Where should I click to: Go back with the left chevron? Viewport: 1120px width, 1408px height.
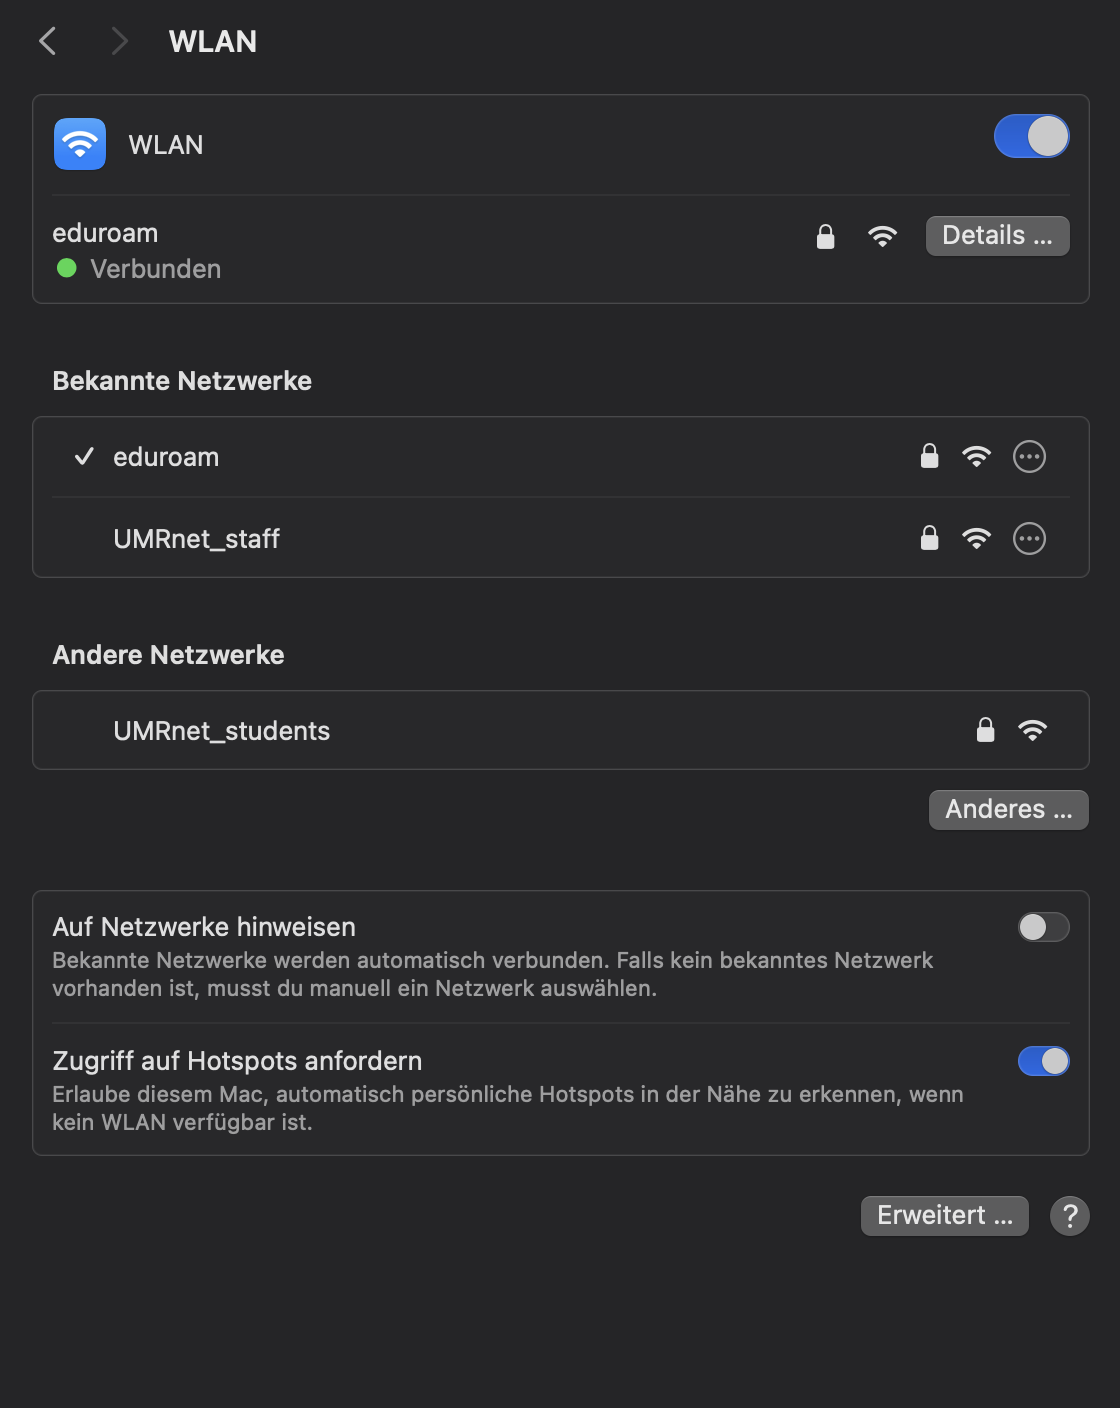[x=47, y=41]
